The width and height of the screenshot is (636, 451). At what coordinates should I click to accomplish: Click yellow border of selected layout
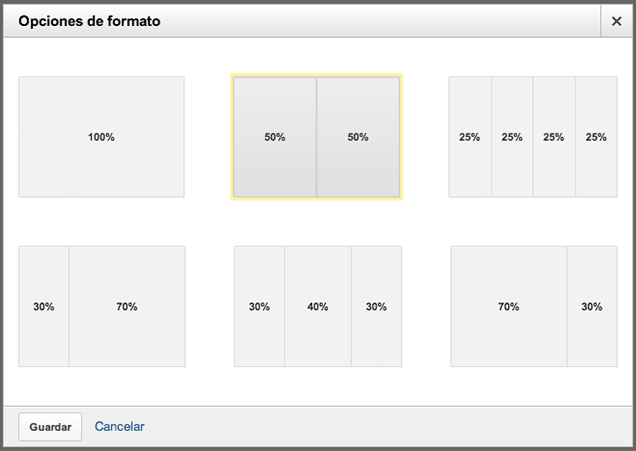coord(316,75)
